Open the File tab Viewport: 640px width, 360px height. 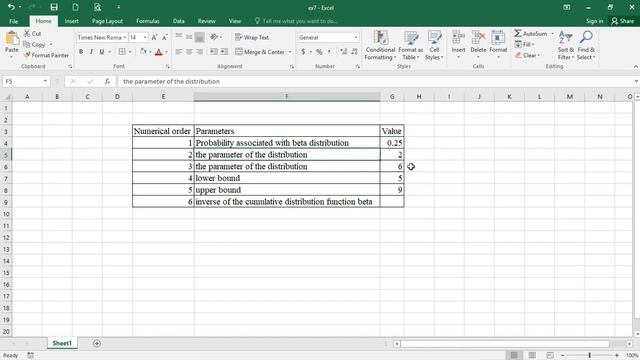tap(13, 21)
